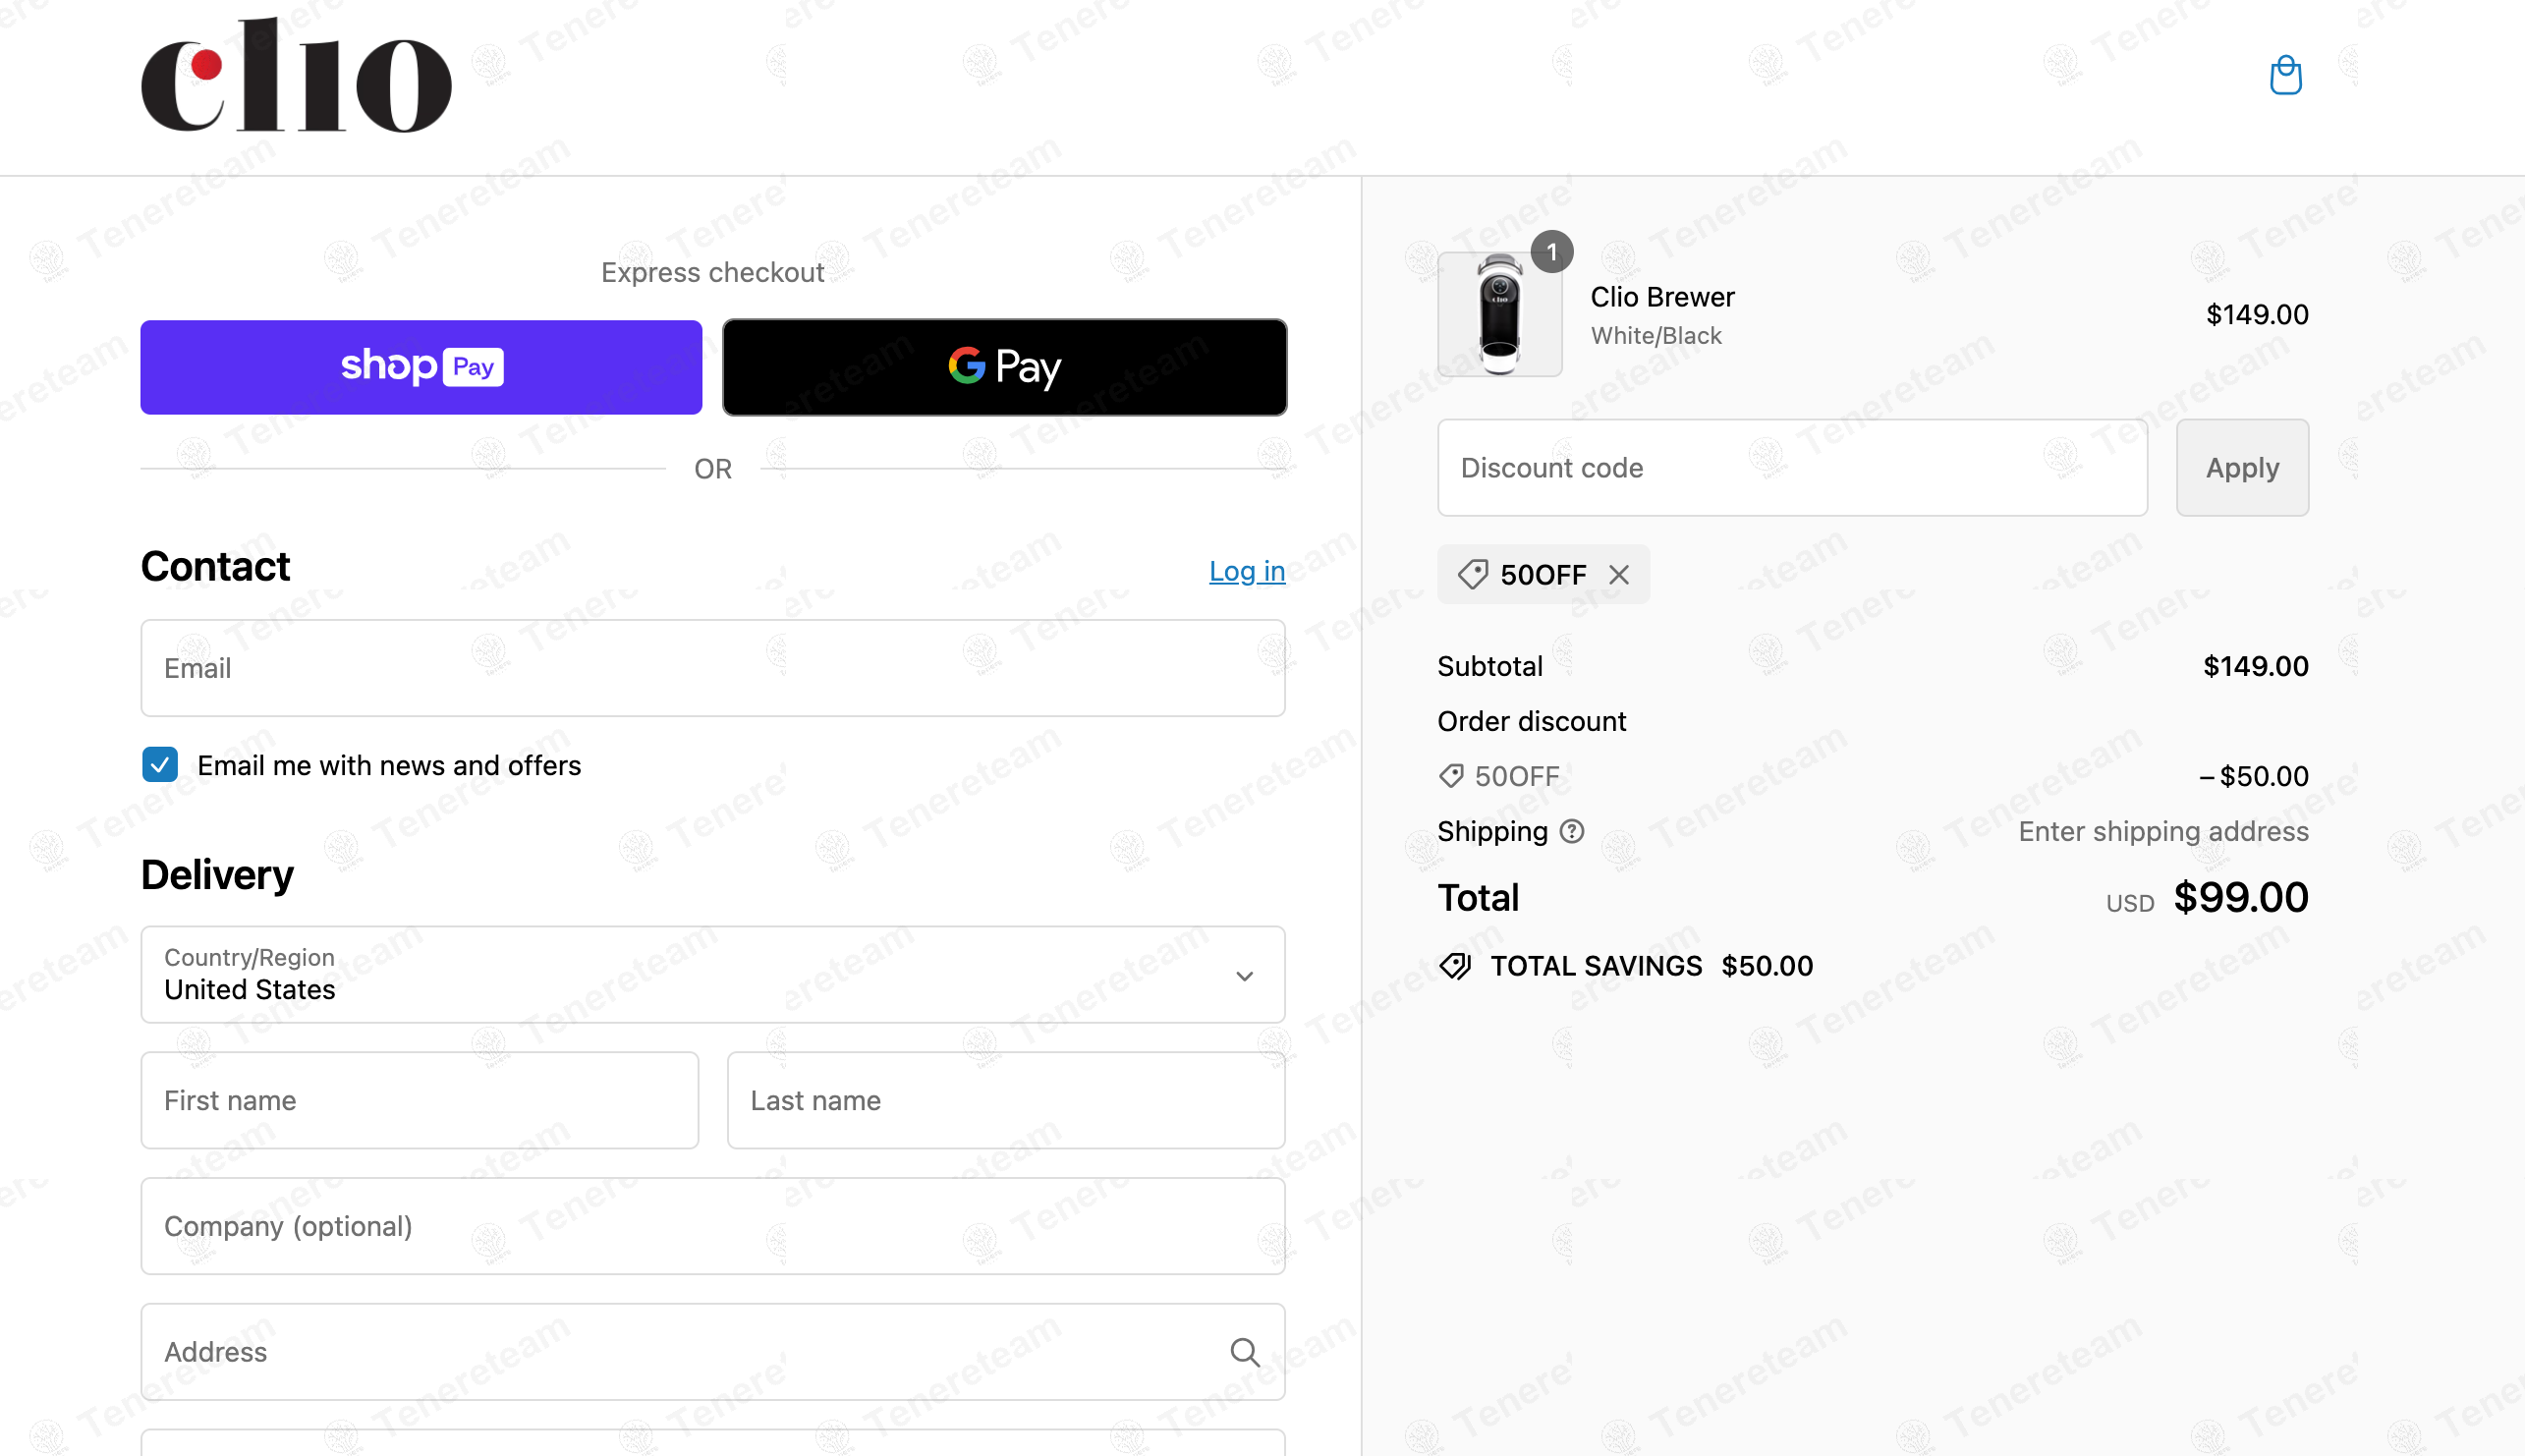The width and height of the screenshot is (2525, 1456).
Task: Click the address search magnifier icon
Action: 1244,1352
